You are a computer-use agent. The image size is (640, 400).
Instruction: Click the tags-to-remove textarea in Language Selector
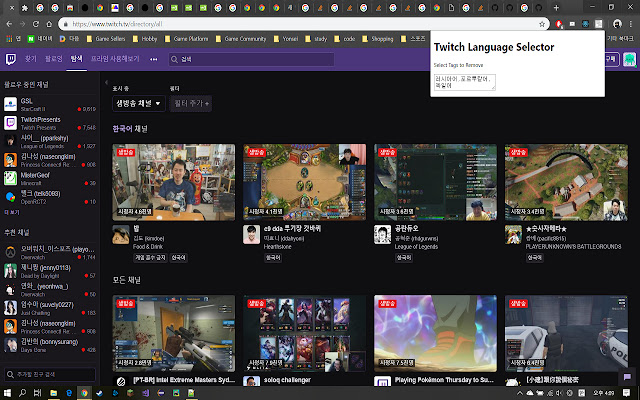pos(464,82)
